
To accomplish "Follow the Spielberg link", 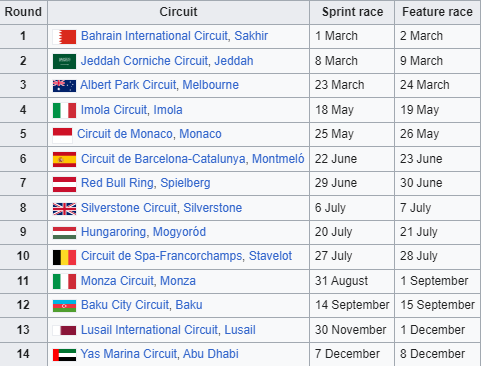I will [x=185, y=183].
